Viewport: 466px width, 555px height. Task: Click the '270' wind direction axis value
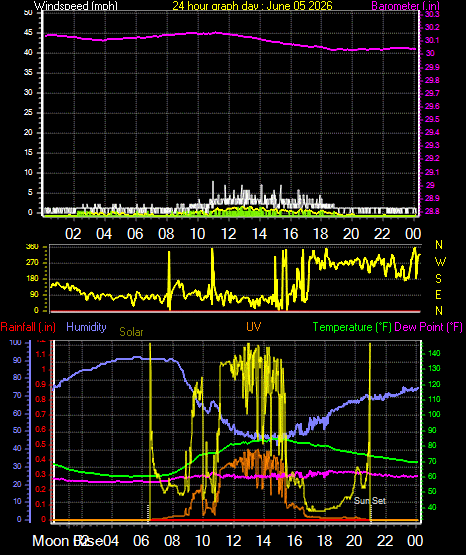(32, 263)
